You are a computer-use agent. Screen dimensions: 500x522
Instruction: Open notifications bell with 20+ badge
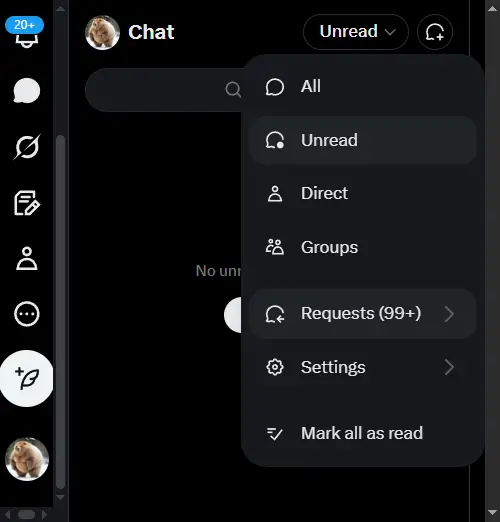(x=26, y=33)
